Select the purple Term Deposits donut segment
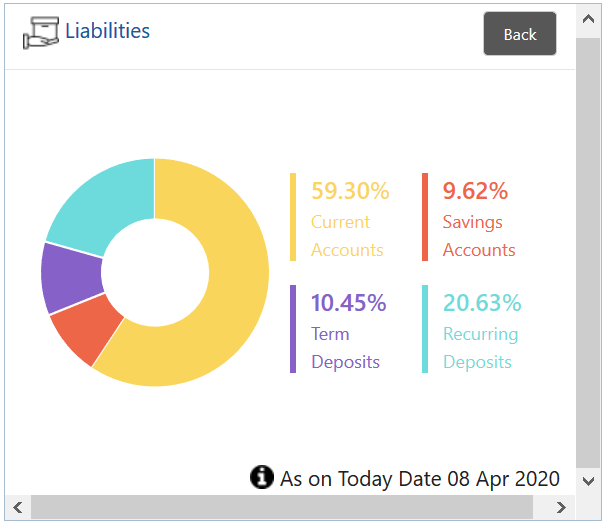 (x=71, y=277)
